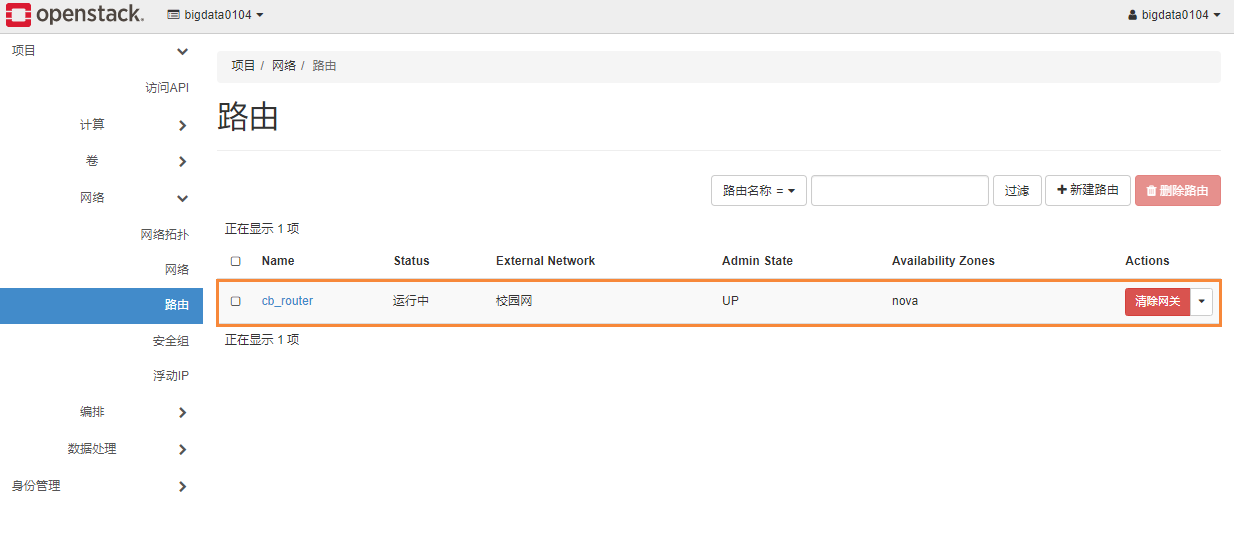Click the 校园网 external network cell
The width and height of the screenshot is (1234, 538).
[x=514, y=301]
